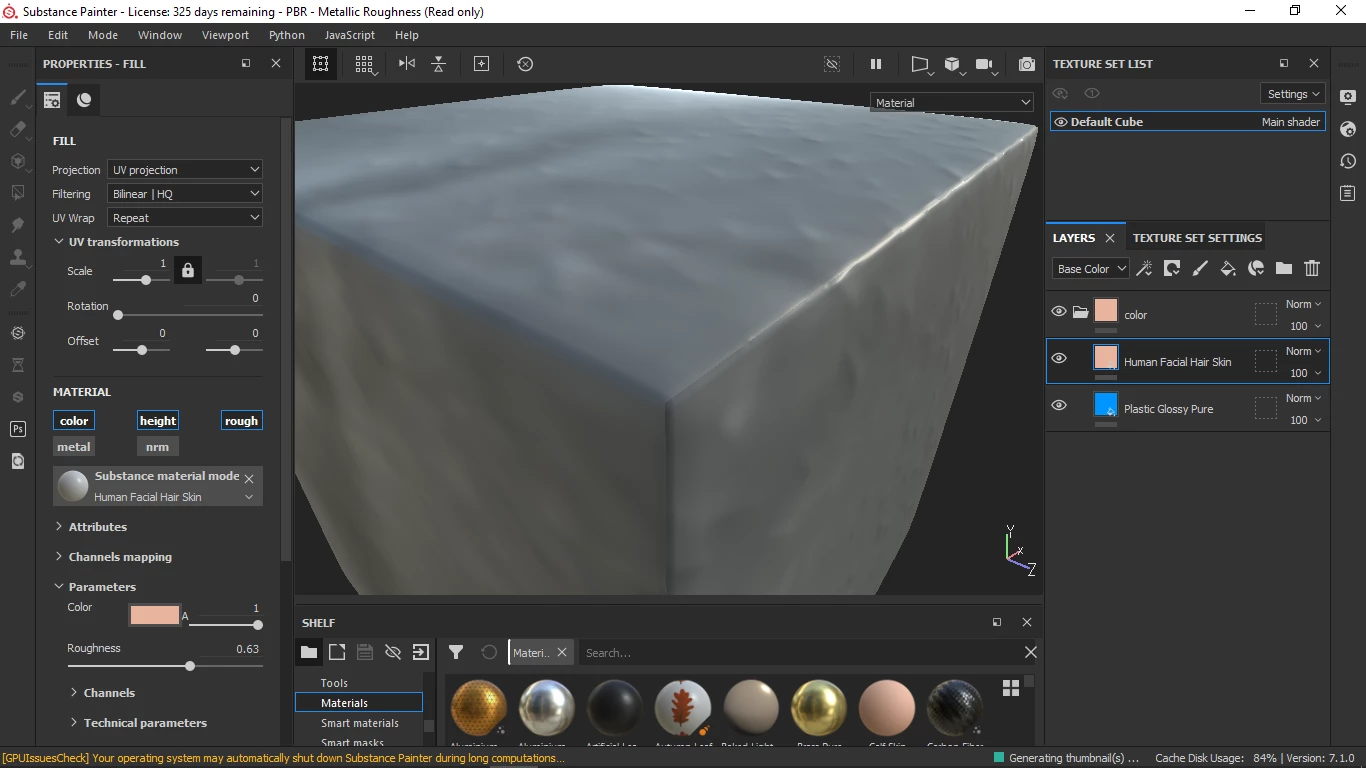
Task: Open the File menu
Action: [x=19, y=35]
